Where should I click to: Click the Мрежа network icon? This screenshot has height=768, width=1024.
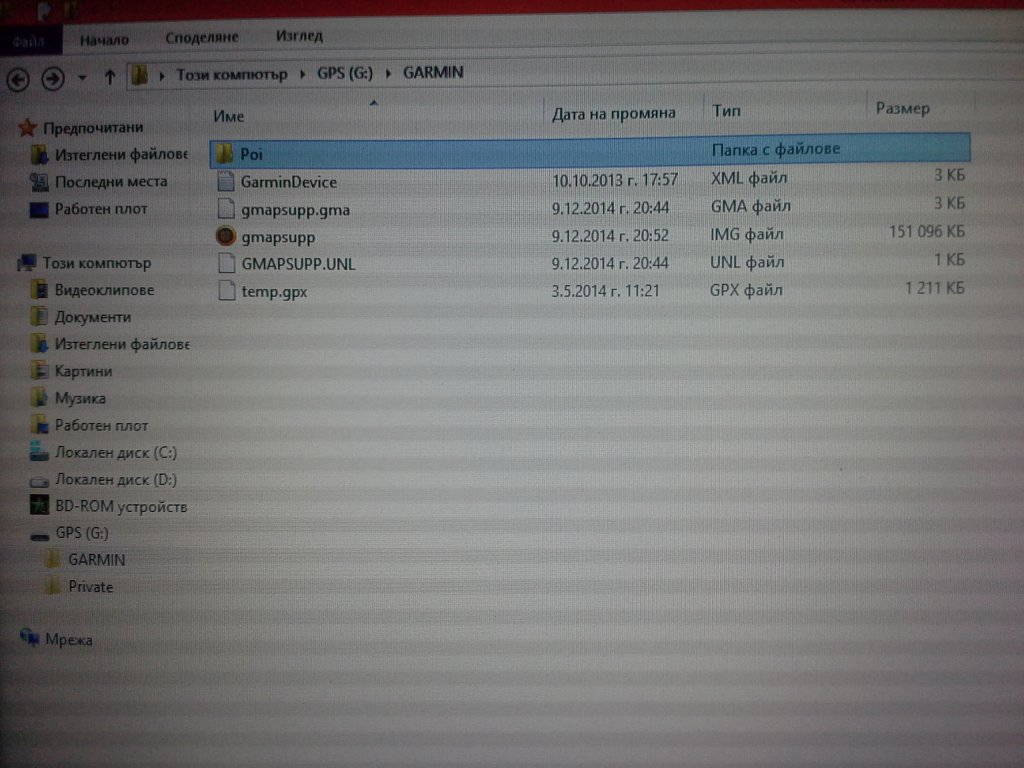click(x=29, y=636)
